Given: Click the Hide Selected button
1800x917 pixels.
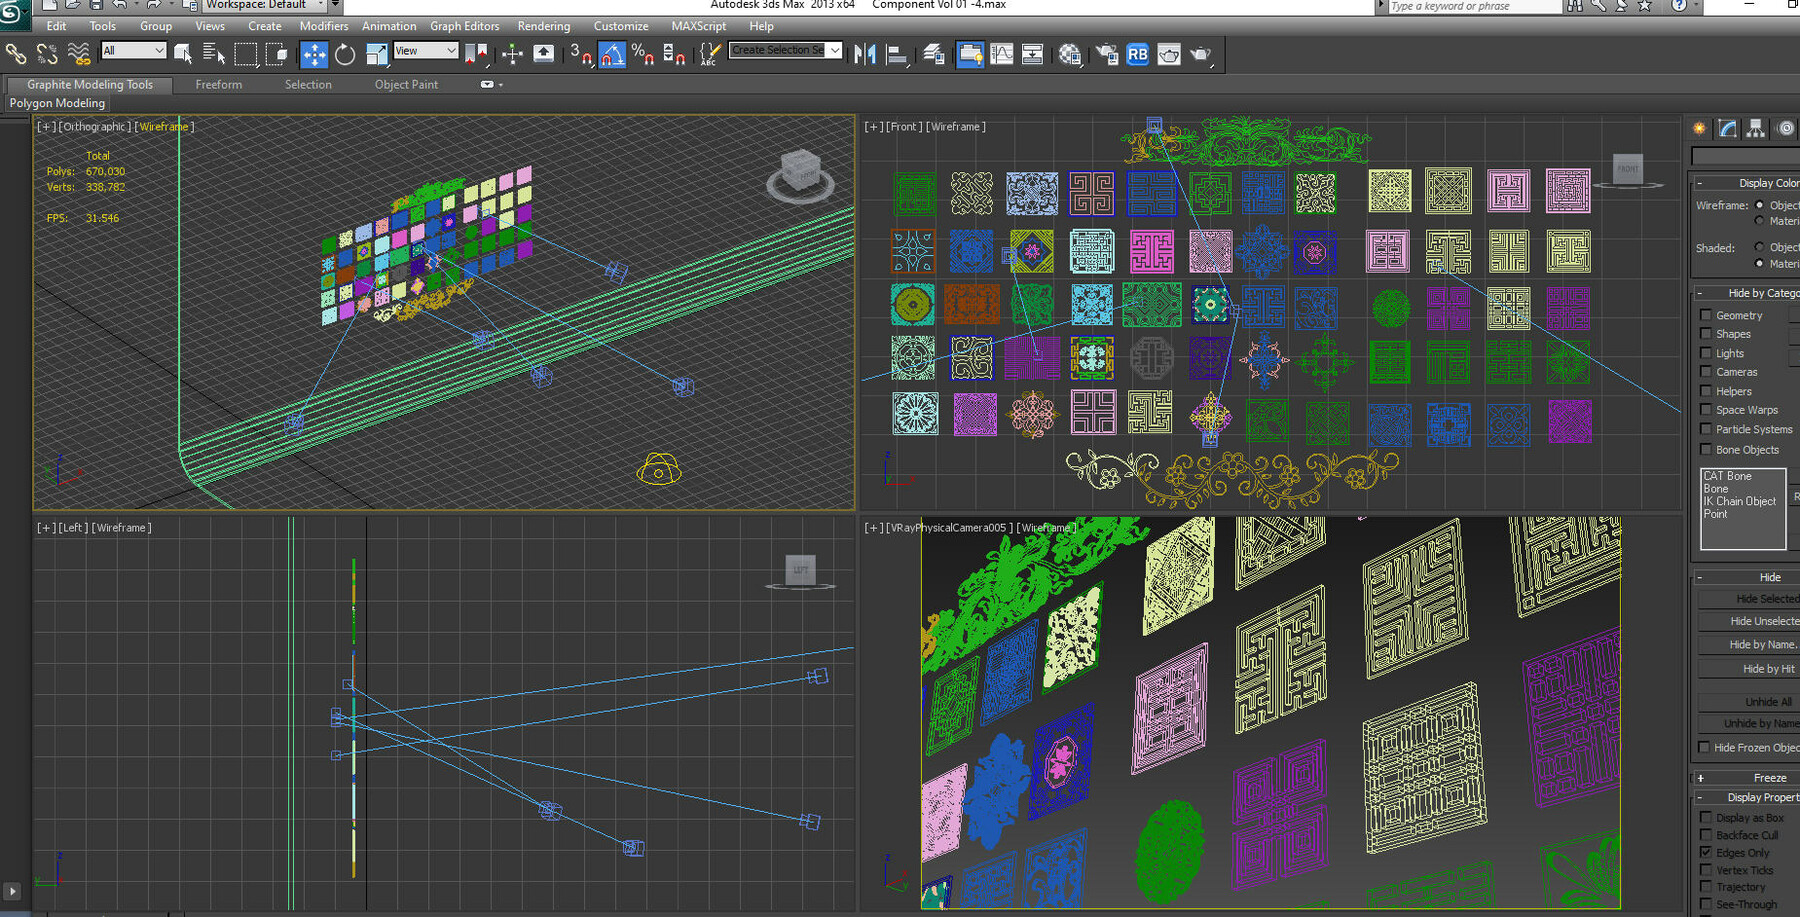Looking at the screenshot, I should point(1749,598).
